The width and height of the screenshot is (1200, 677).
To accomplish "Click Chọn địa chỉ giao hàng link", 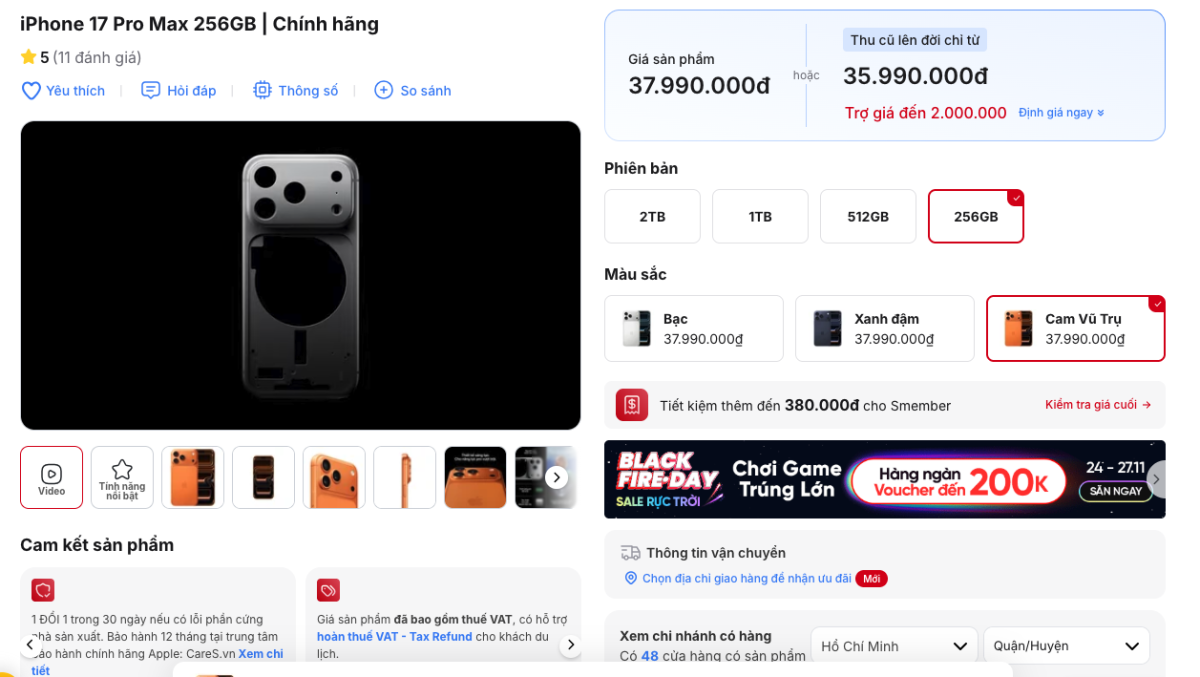I will pyautogui.click(x=746, y=578).
